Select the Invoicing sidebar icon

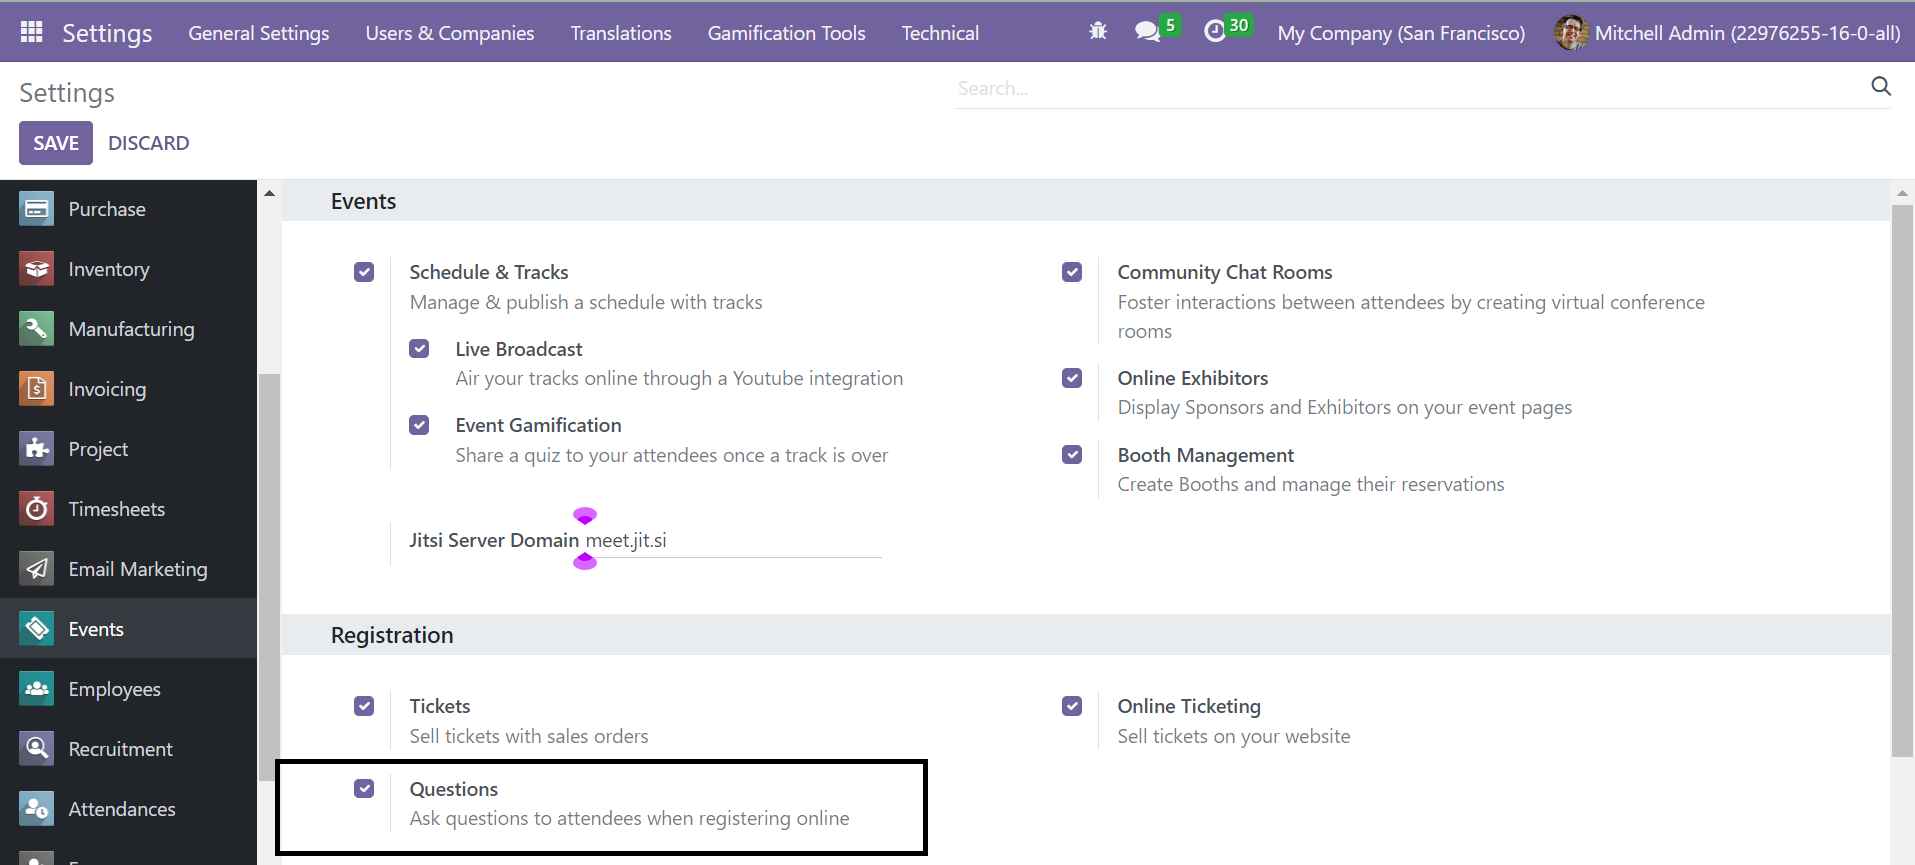pyautogui.click(x=37, y=389)
